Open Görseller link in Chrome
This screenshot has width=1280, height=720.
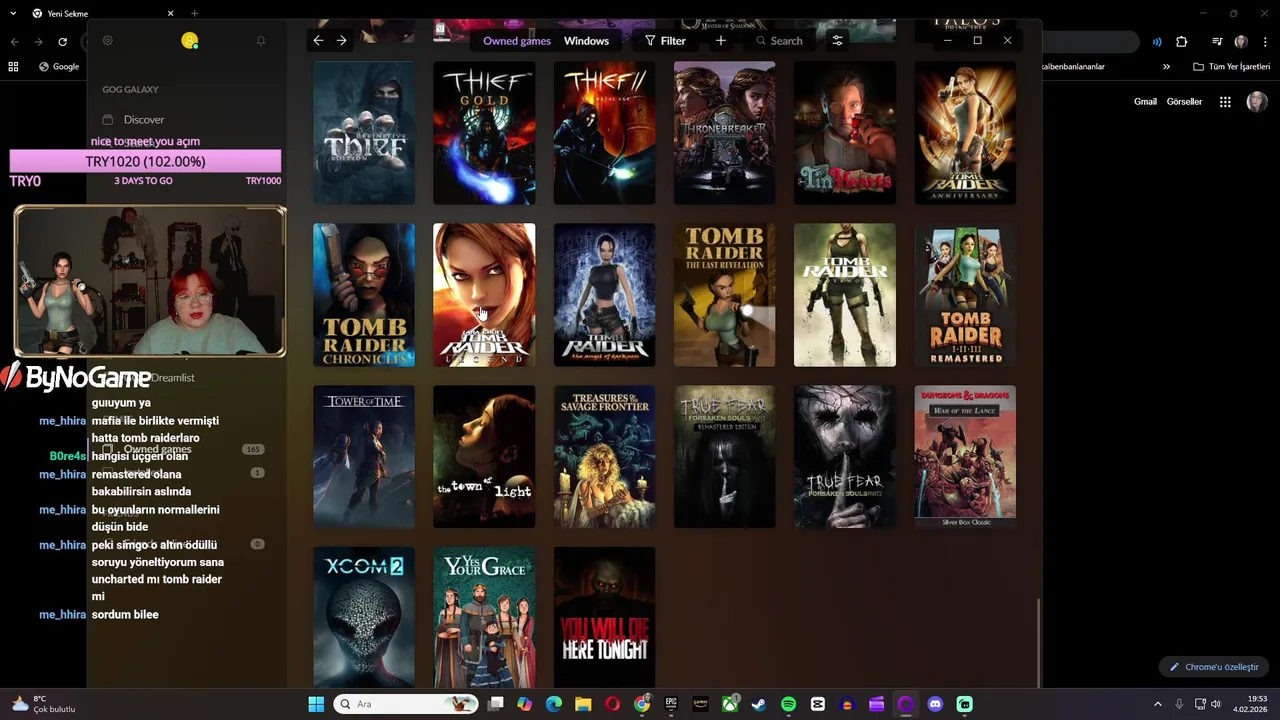pyautogui.click(x=1184, y=102)
